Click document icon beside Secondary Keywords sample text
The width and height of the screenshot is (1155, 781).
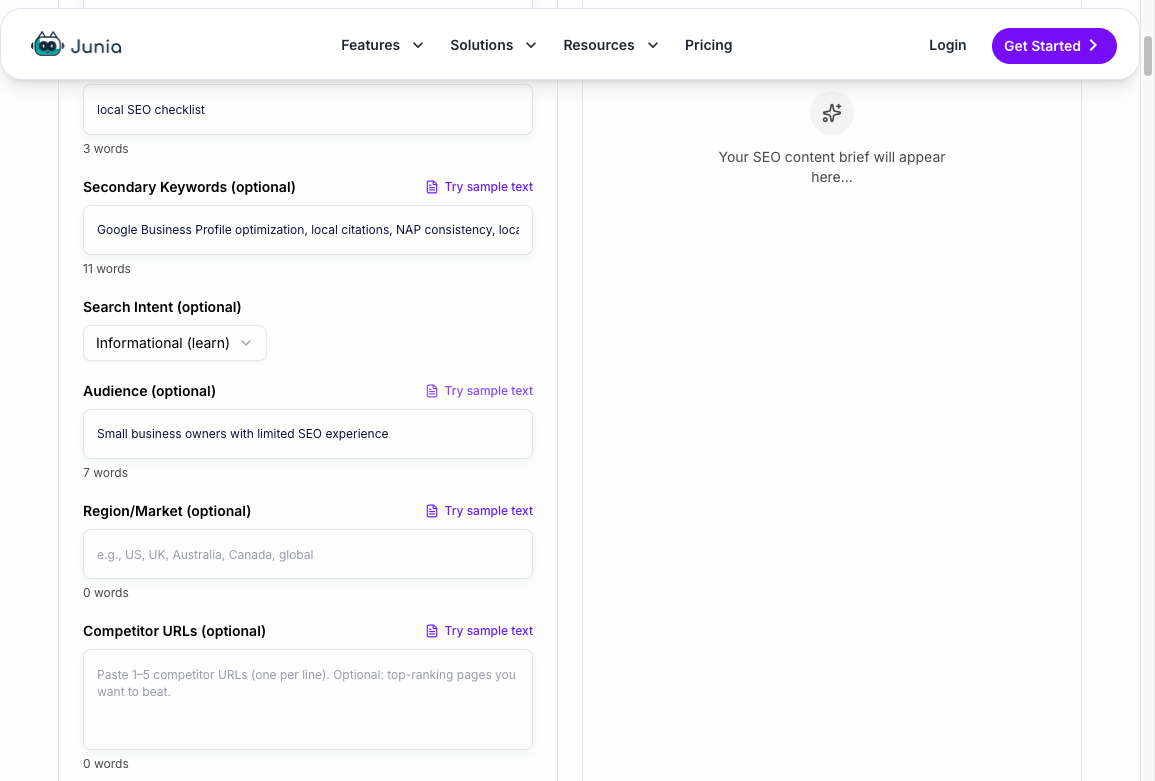[432, 187]
